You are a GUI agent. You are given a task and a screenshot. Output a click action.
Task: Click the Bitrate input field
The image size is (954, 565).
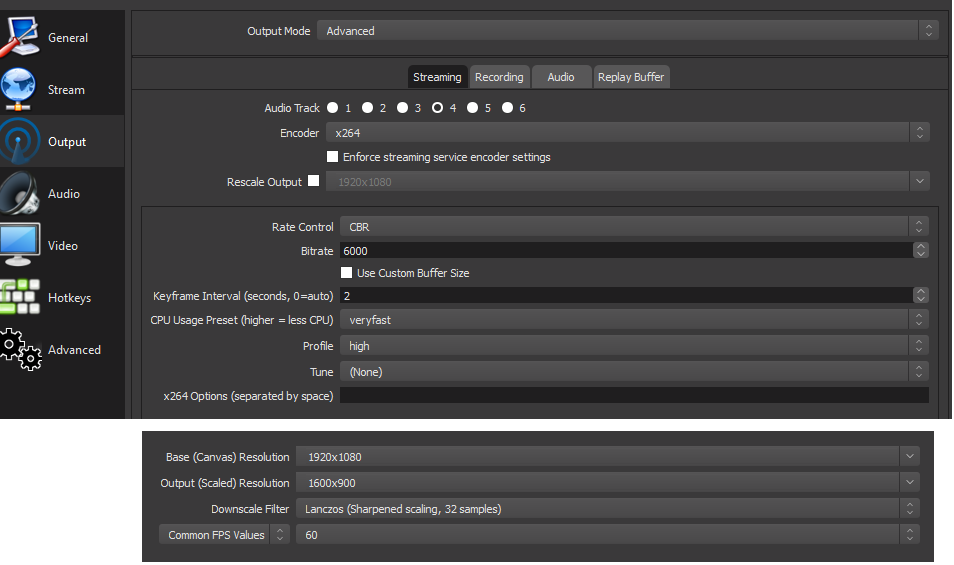click(626, 251)
